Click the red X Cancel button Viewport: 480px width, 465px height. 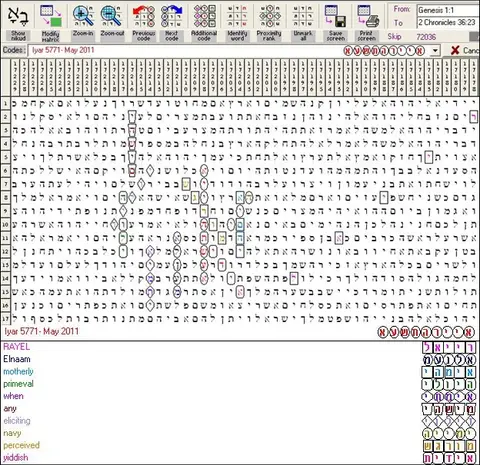465,51
